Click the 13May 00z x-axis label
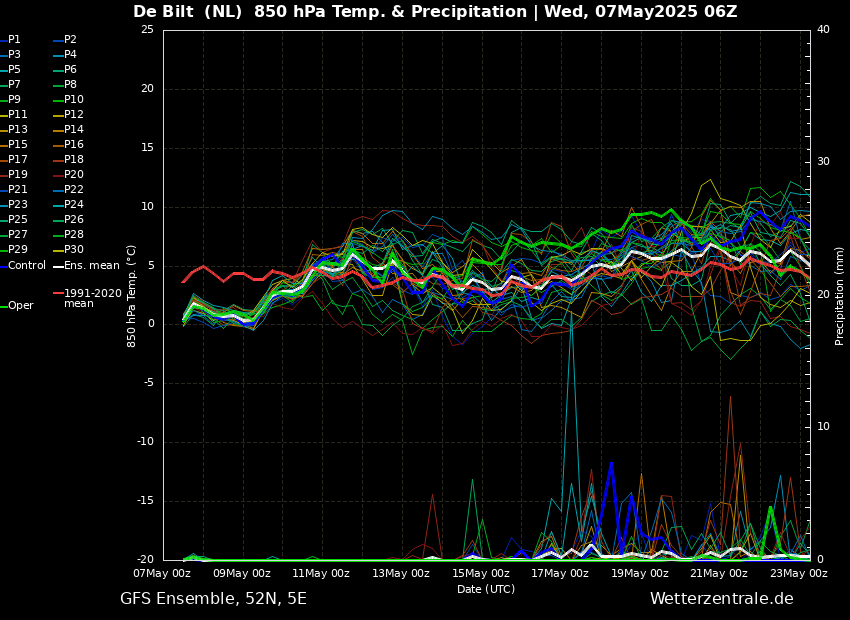The height and width of the screenshot is (620, 850). point(401,574)
